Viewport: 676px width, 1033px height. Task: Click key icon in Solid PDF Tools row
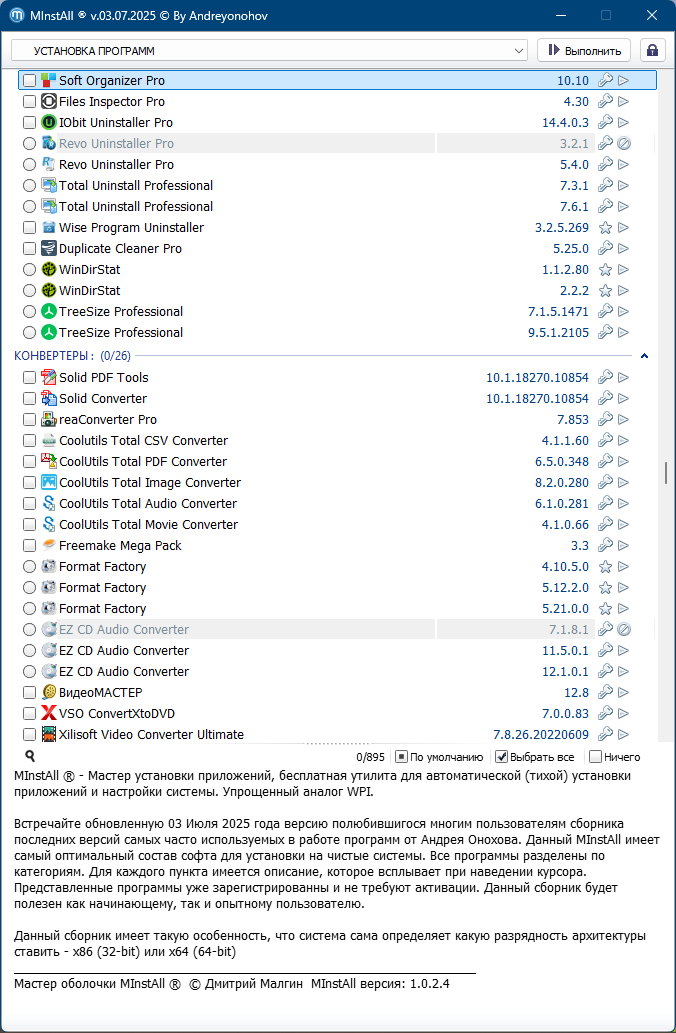coord(605,377)
